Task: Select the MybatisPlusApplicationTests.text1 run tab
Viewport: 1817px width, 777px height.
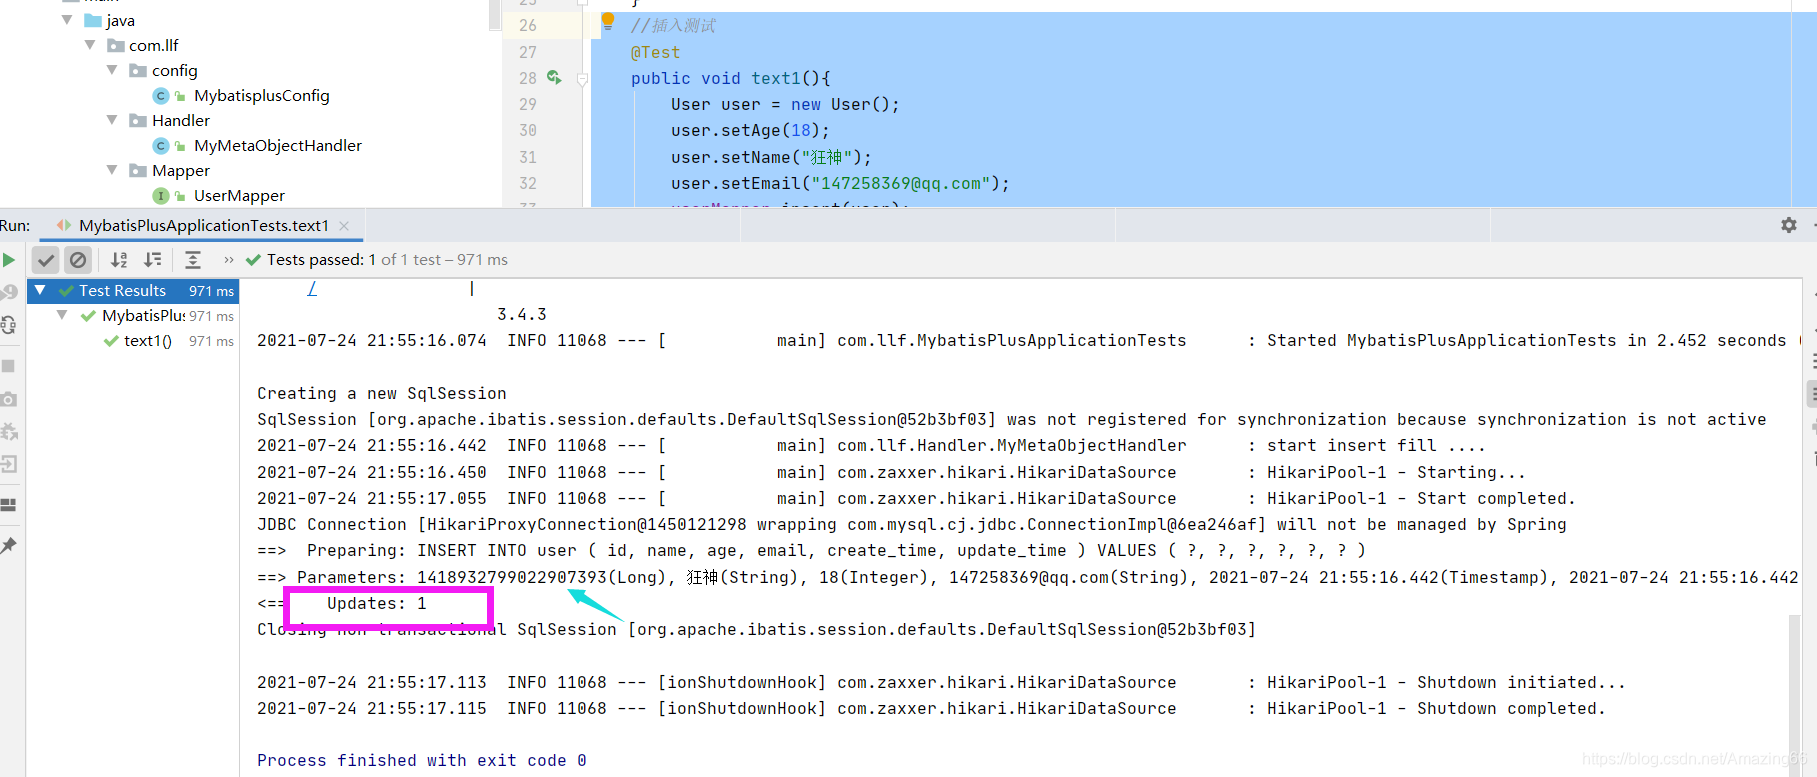Action: 203,226
